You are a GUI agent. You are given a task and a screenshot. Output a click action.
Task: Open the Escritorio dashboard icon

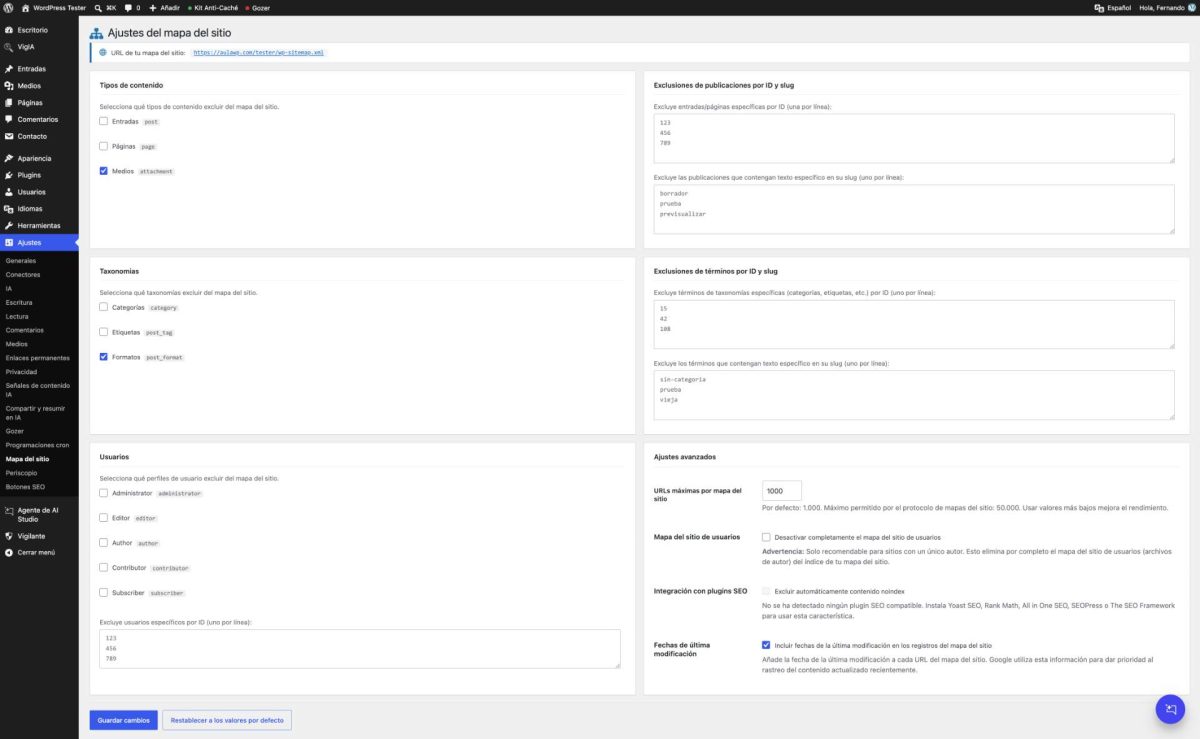pyautogui.click(x=9, y=30)
